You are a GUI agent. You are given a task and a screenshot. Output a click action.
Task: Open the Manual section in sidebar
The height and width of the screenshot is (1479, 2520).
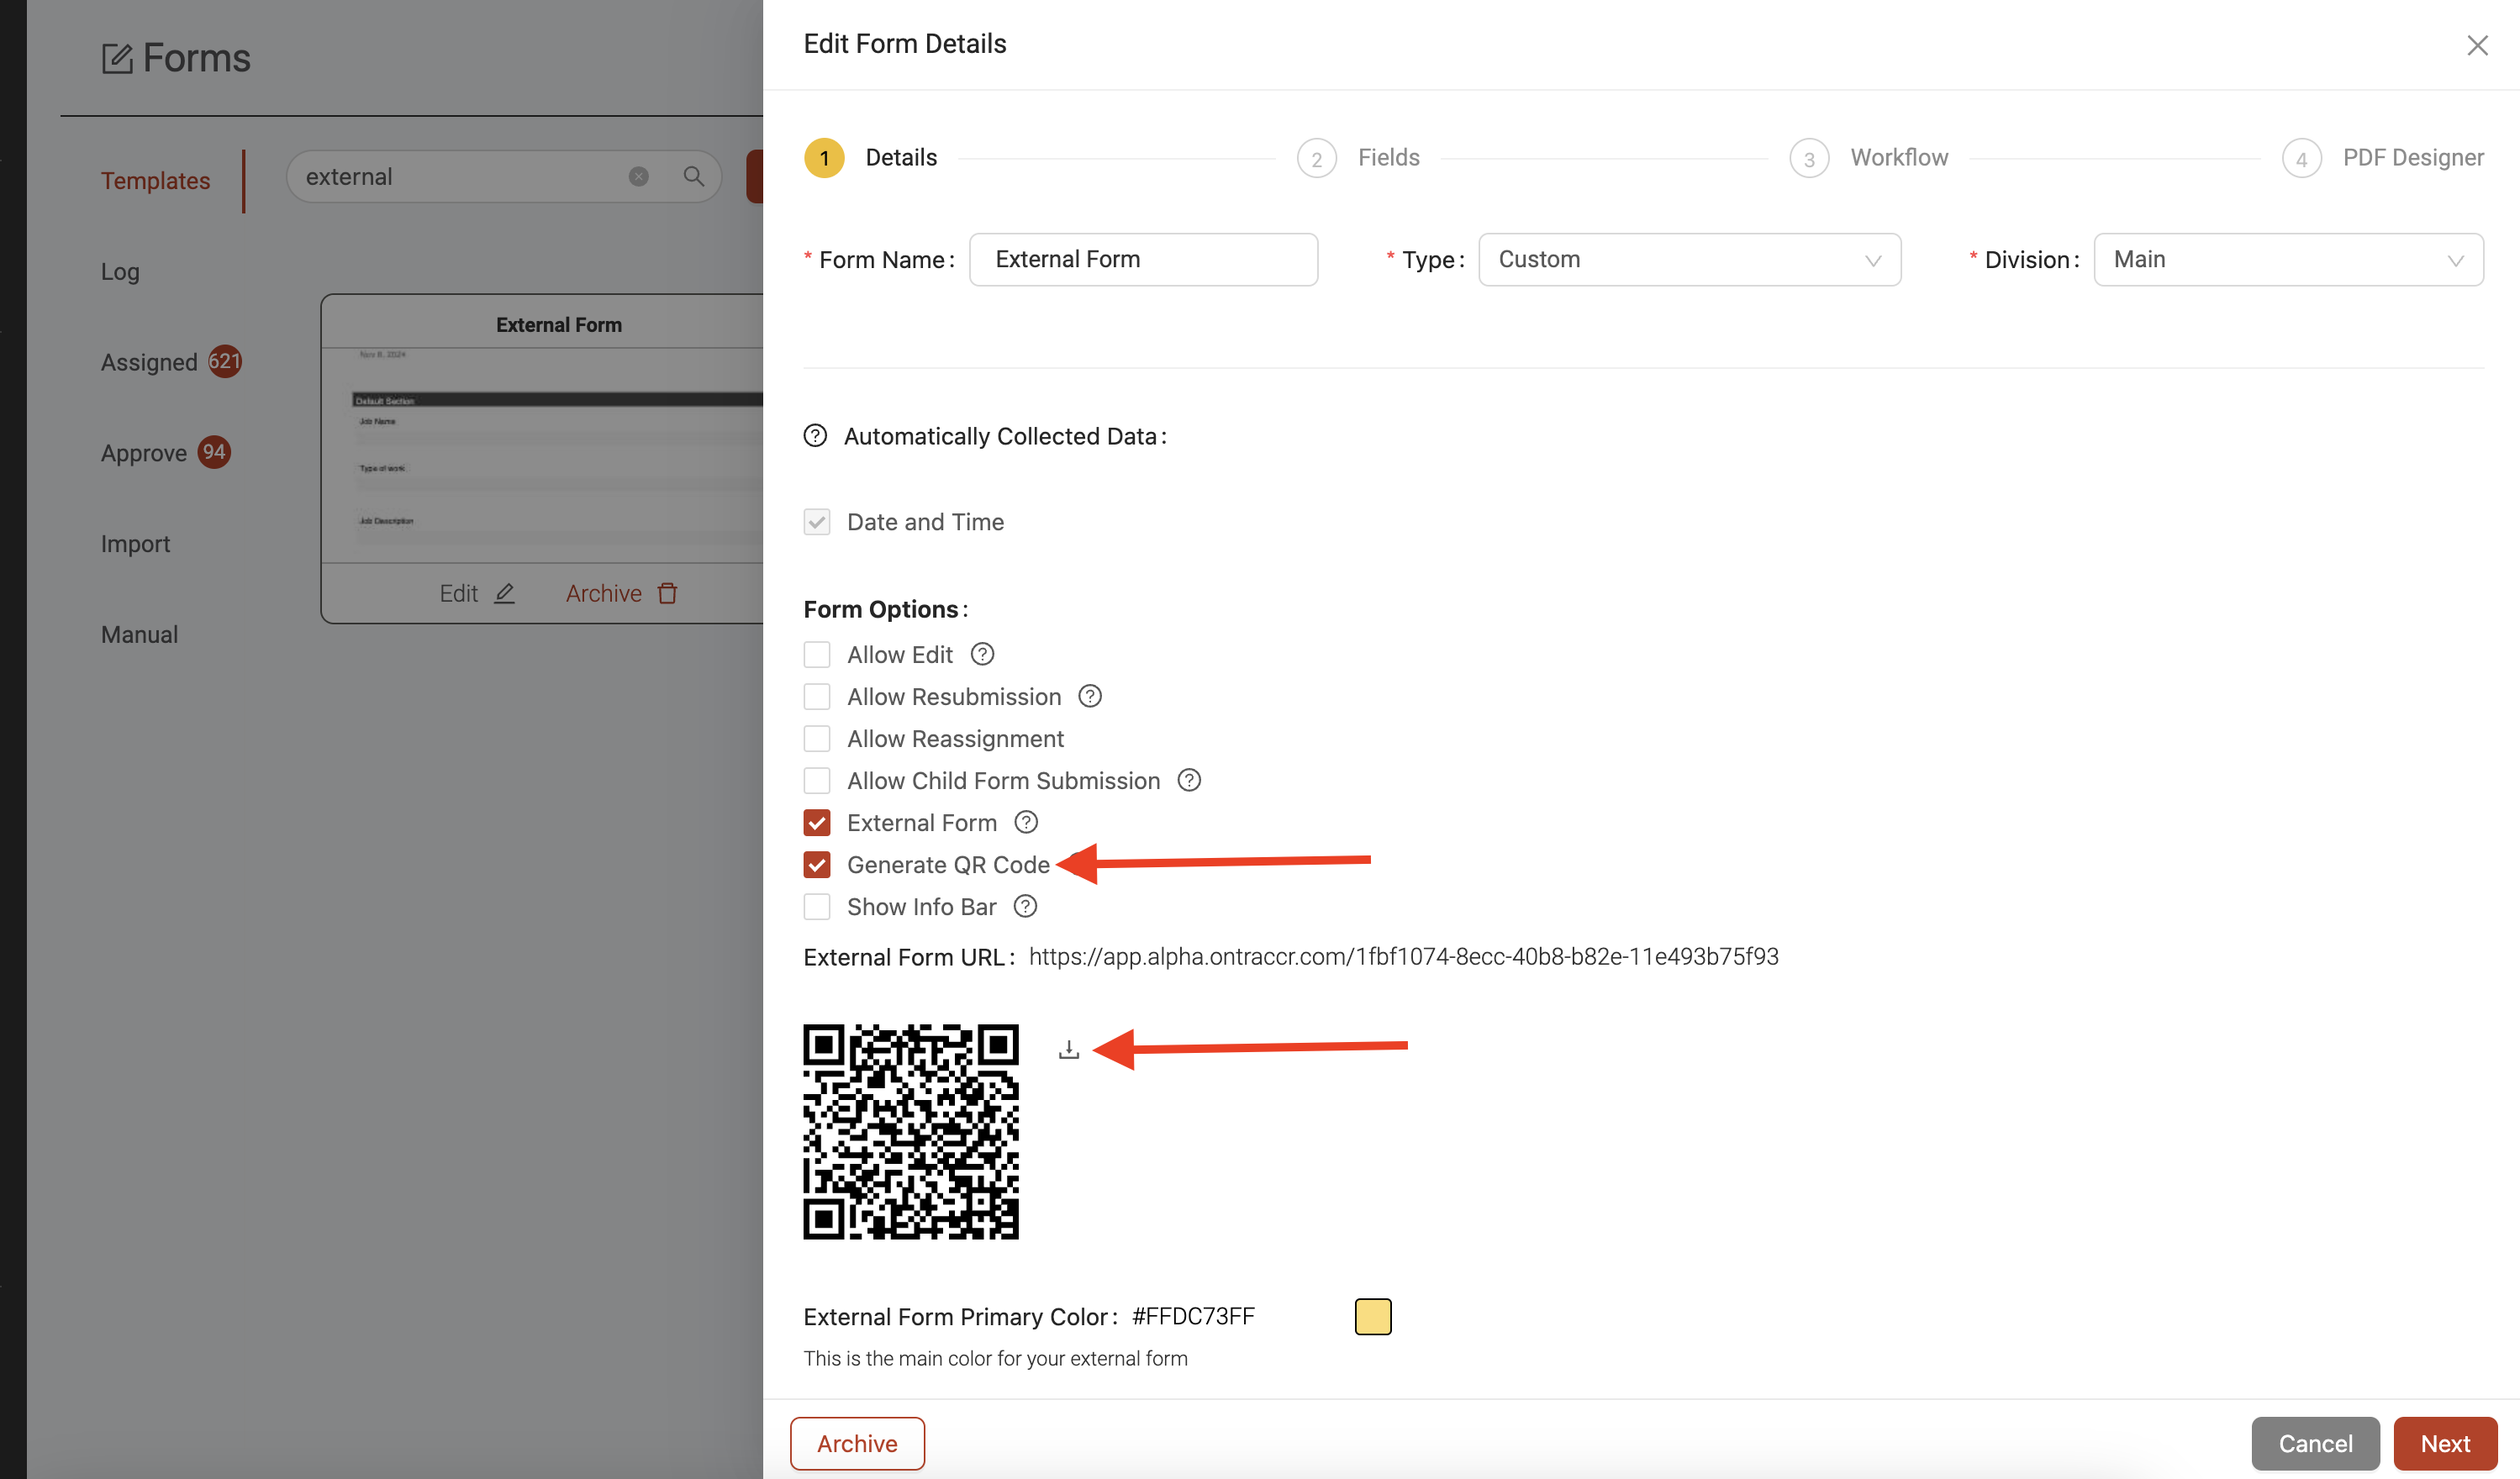click(x=139, y=635)
